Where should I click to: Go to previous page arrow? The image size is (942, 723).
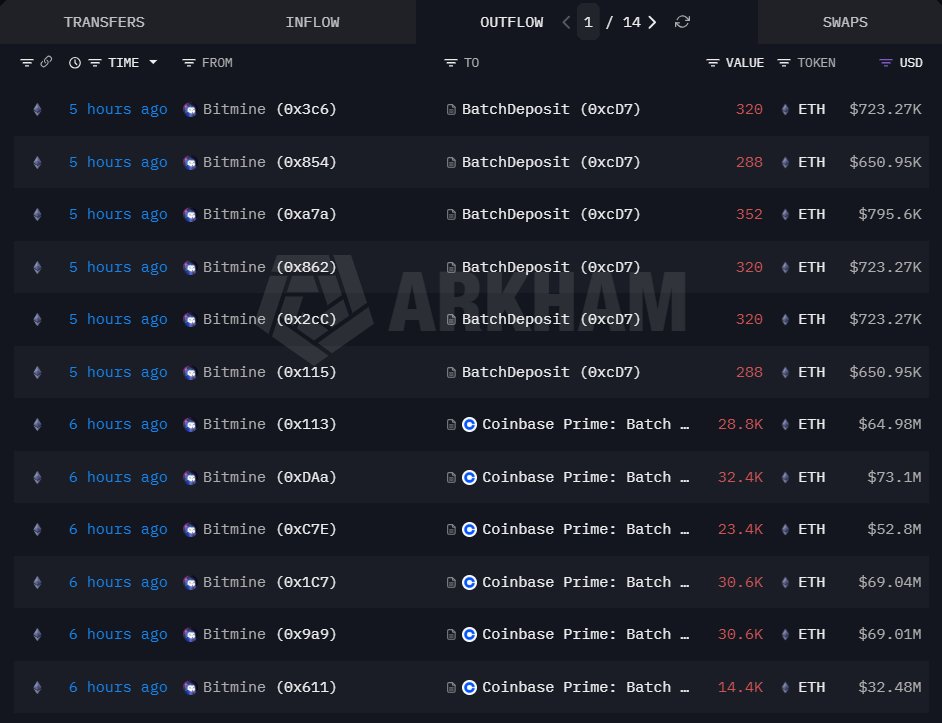[566, 22]
